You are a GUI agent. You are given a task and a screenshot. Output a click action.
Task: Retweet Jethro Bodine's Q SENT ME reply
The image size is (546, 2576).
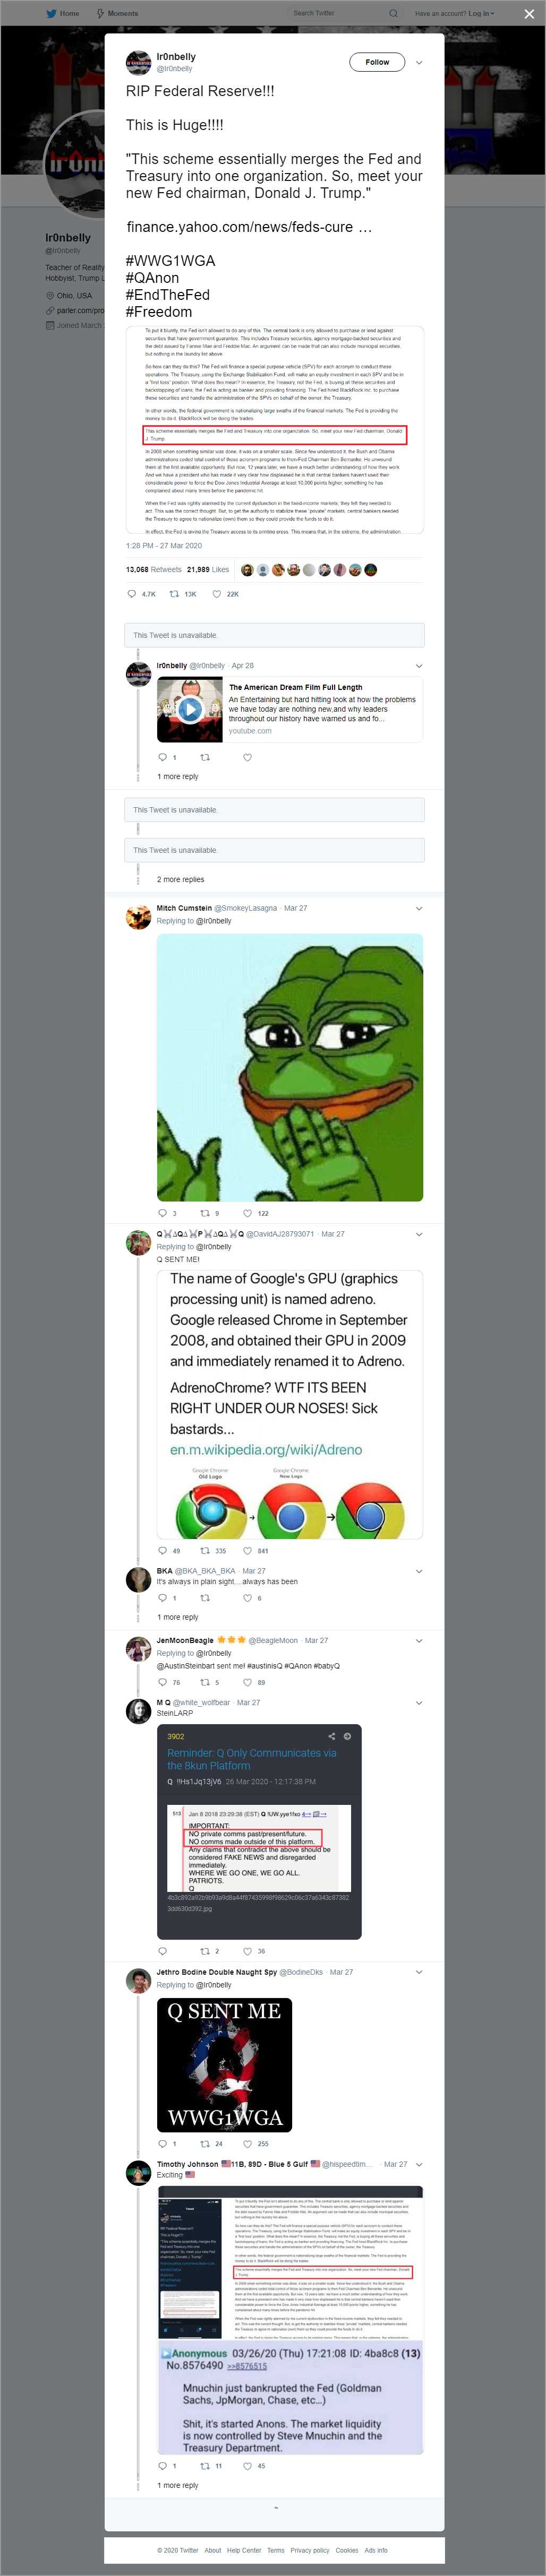(x=205, y=2143)
